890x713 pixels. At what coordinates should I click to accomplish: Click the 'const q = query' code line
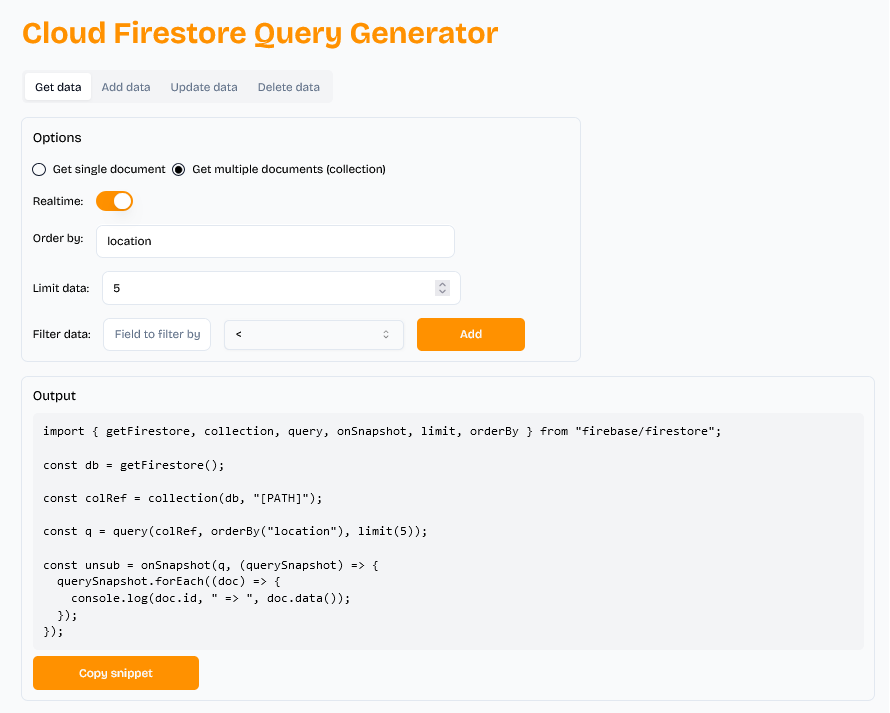tap(235, 531)
